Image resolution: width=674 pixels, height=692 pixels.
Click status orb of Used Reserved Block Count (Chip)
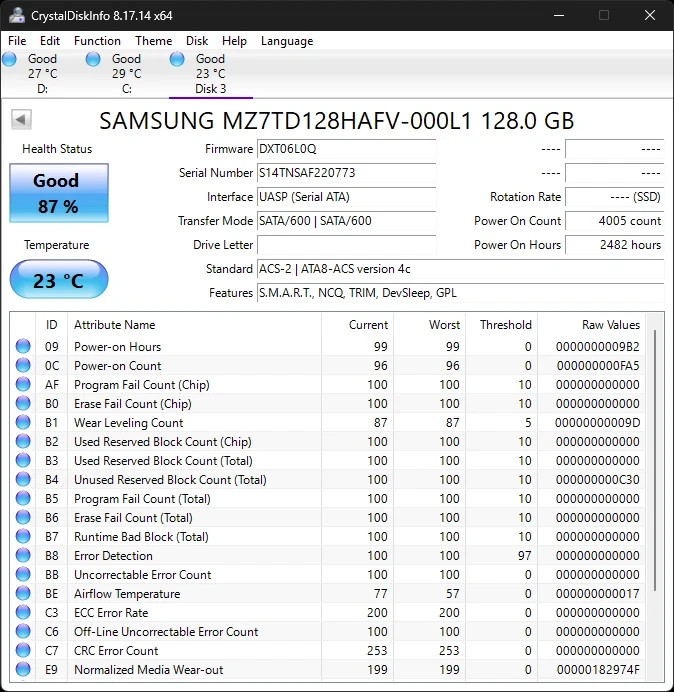(x=23, y=441)
